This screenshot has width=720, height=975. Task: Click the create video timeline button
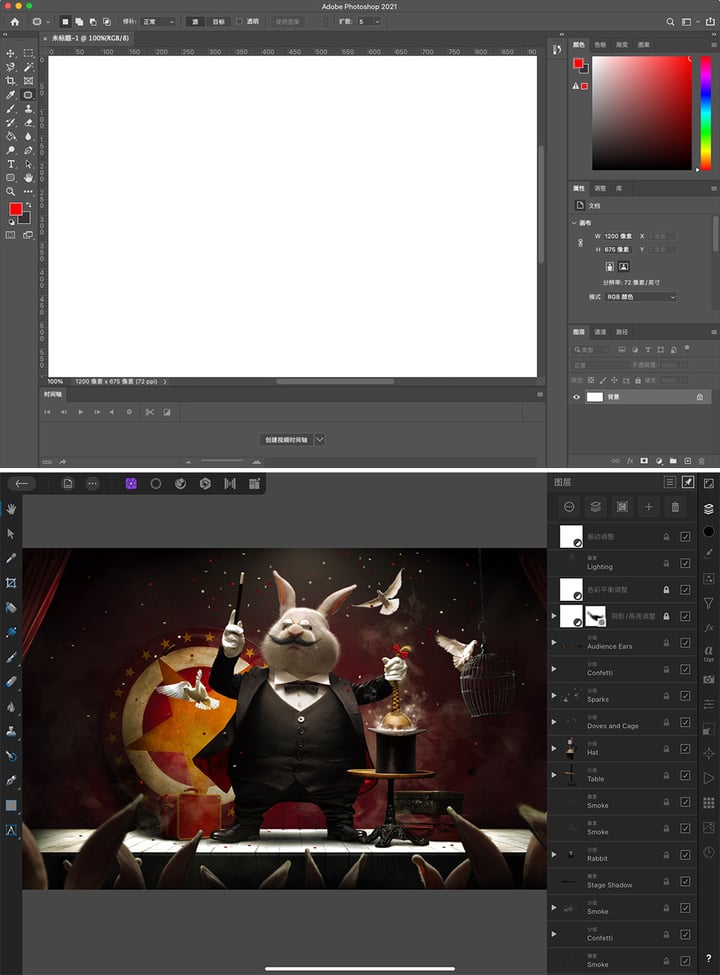click(286, 440)
